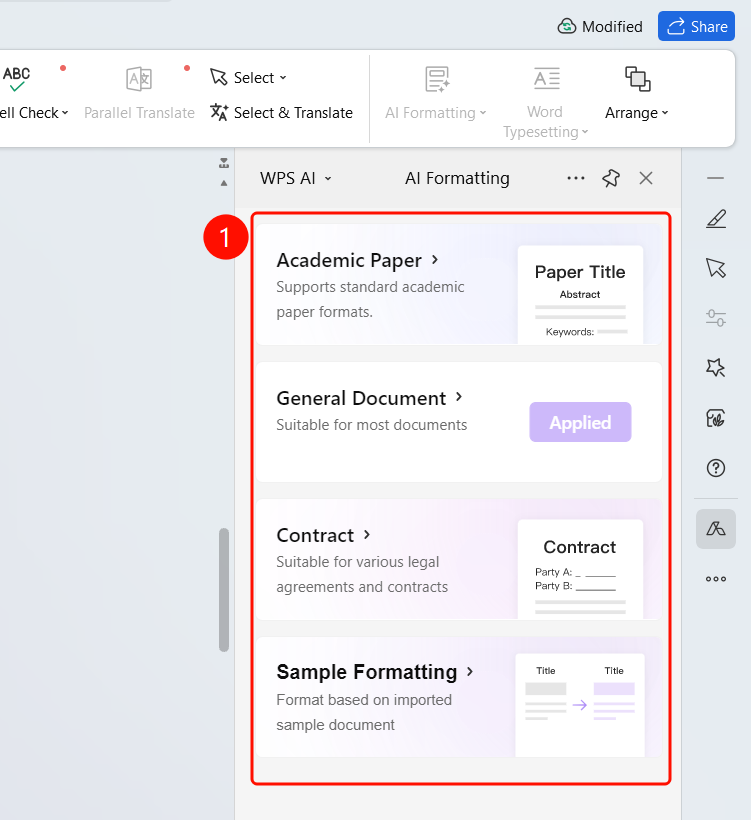Click the minus icon in right sidebar
The width and height of the screenshot is (751, 820).
[x=715, y=178]
